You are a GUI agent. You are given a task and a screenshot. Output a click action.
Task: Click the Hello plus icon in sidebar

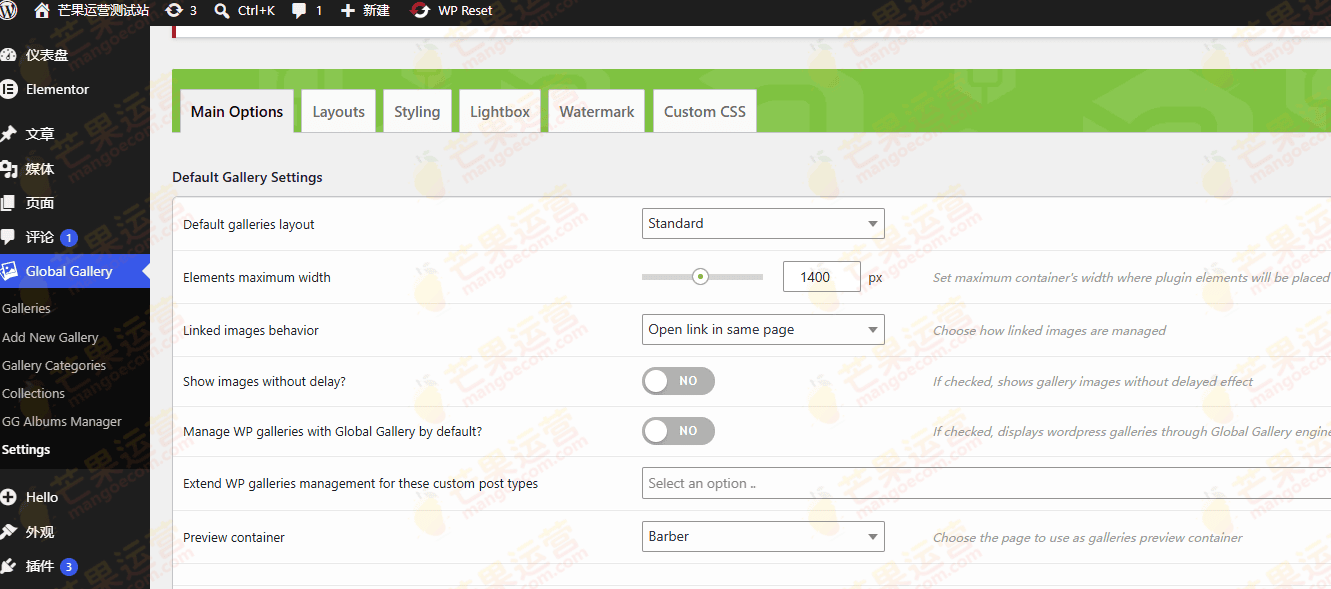point(9,497)
